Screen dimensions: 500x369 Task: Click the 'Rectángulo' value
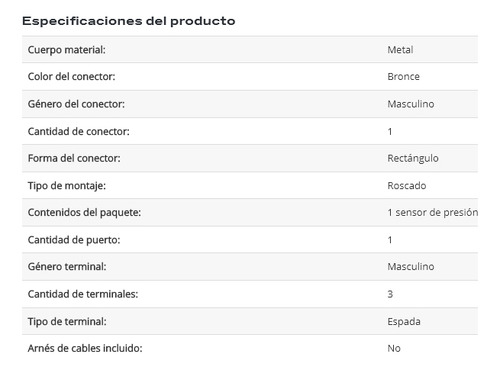pyautogui.click(x=413, y=158)
